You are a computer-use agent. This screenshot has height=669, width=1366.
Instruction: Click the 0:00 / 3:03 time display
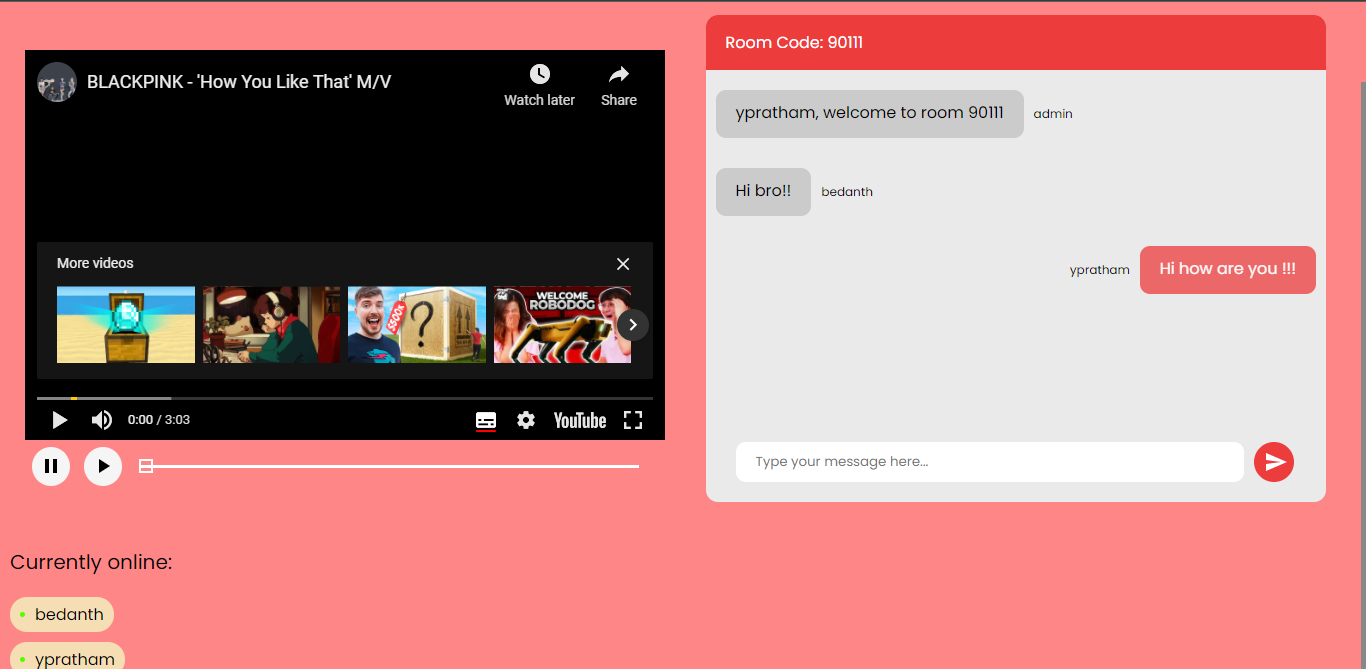click(159, 420)
